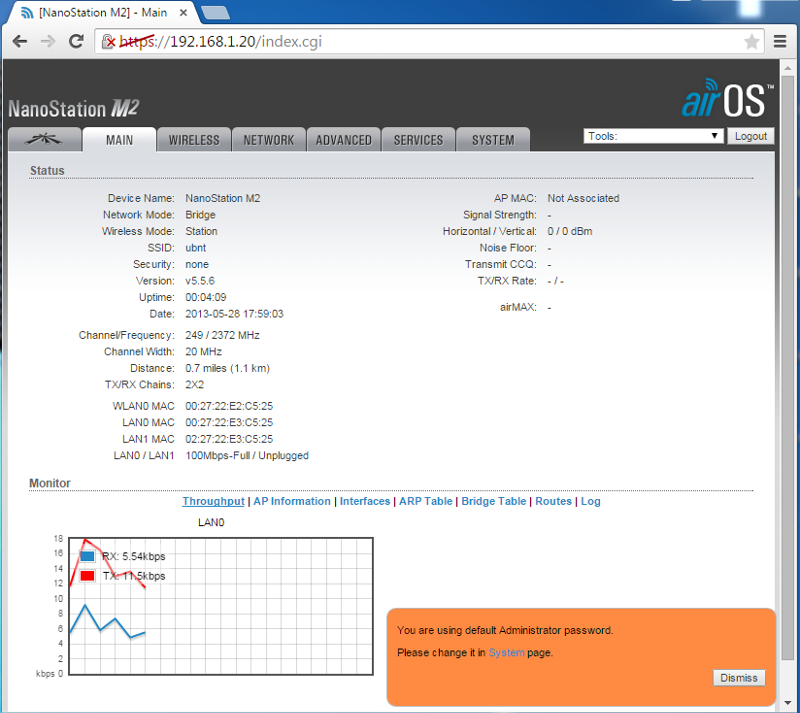800x713 pixels.
Task: Click the browser forward arrow
Action: 47,42
